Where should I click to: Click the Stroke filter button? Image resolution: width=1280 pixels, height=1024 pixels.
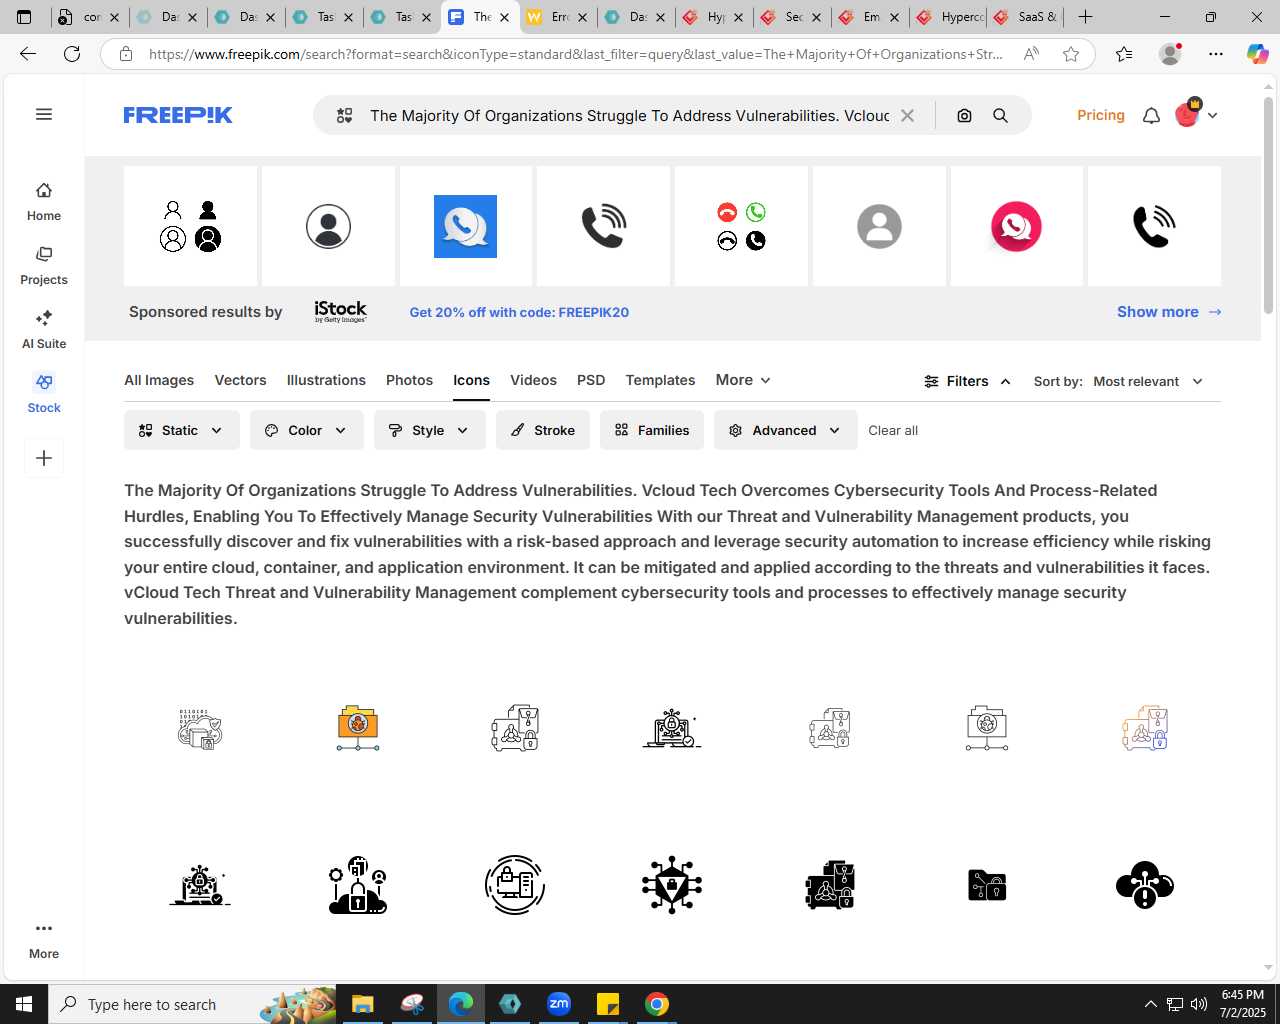pyautogui.click(x=543, y=430)
